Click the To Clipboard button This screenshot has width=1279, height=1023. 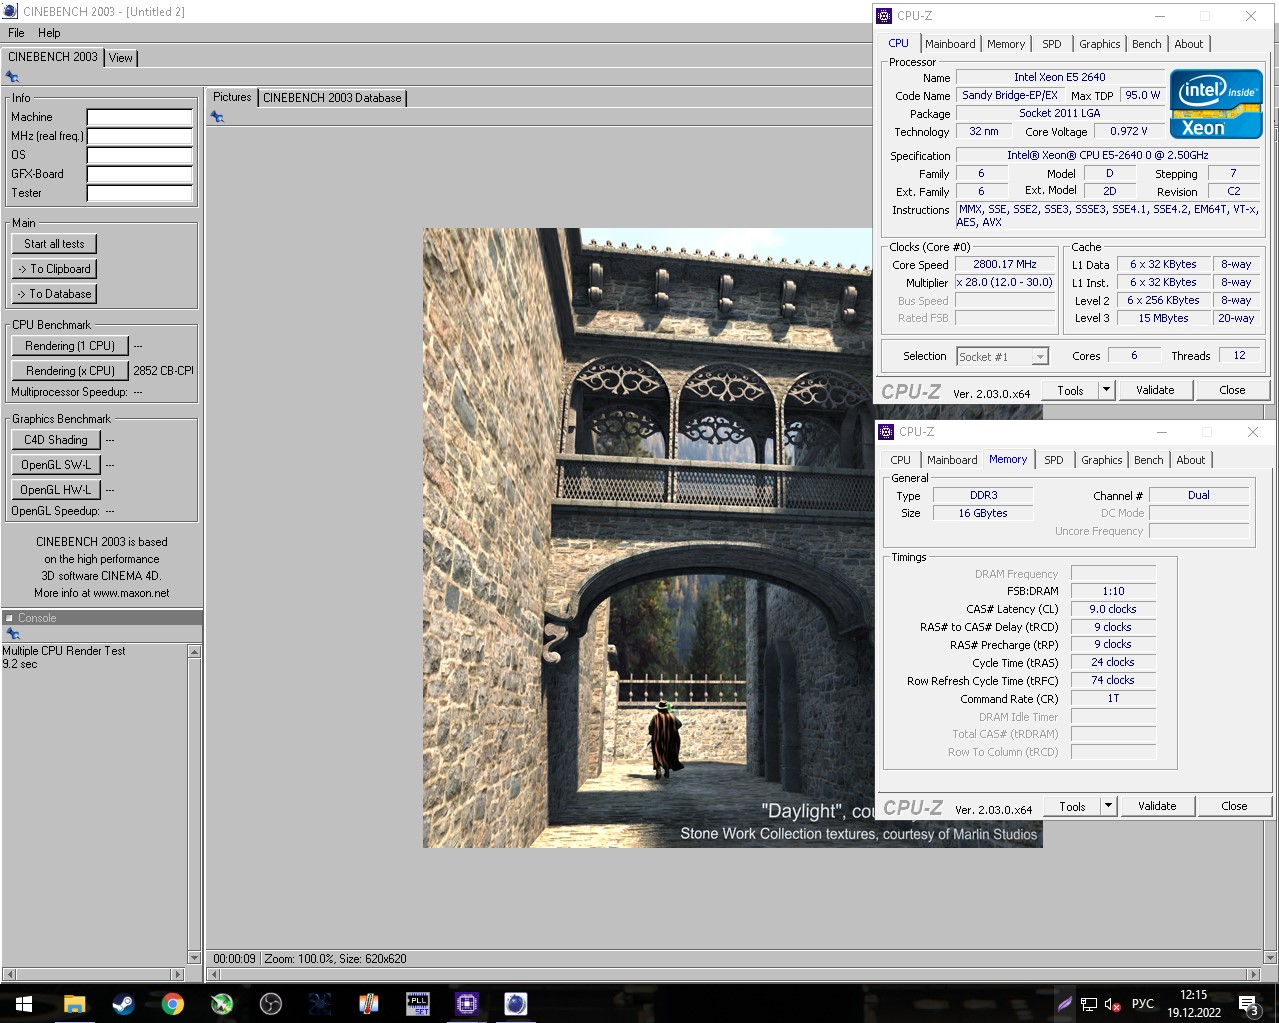[54, 269]
